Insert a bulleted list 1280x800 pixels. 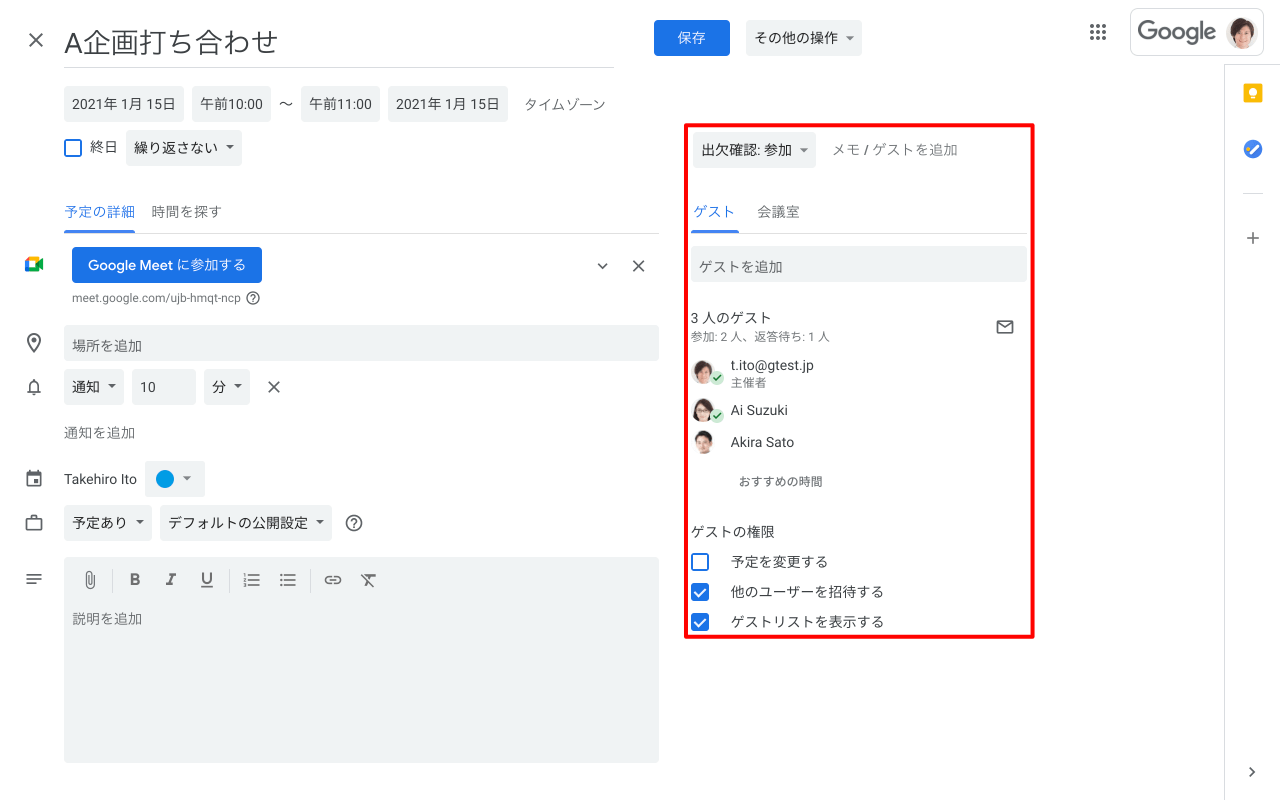288,580
